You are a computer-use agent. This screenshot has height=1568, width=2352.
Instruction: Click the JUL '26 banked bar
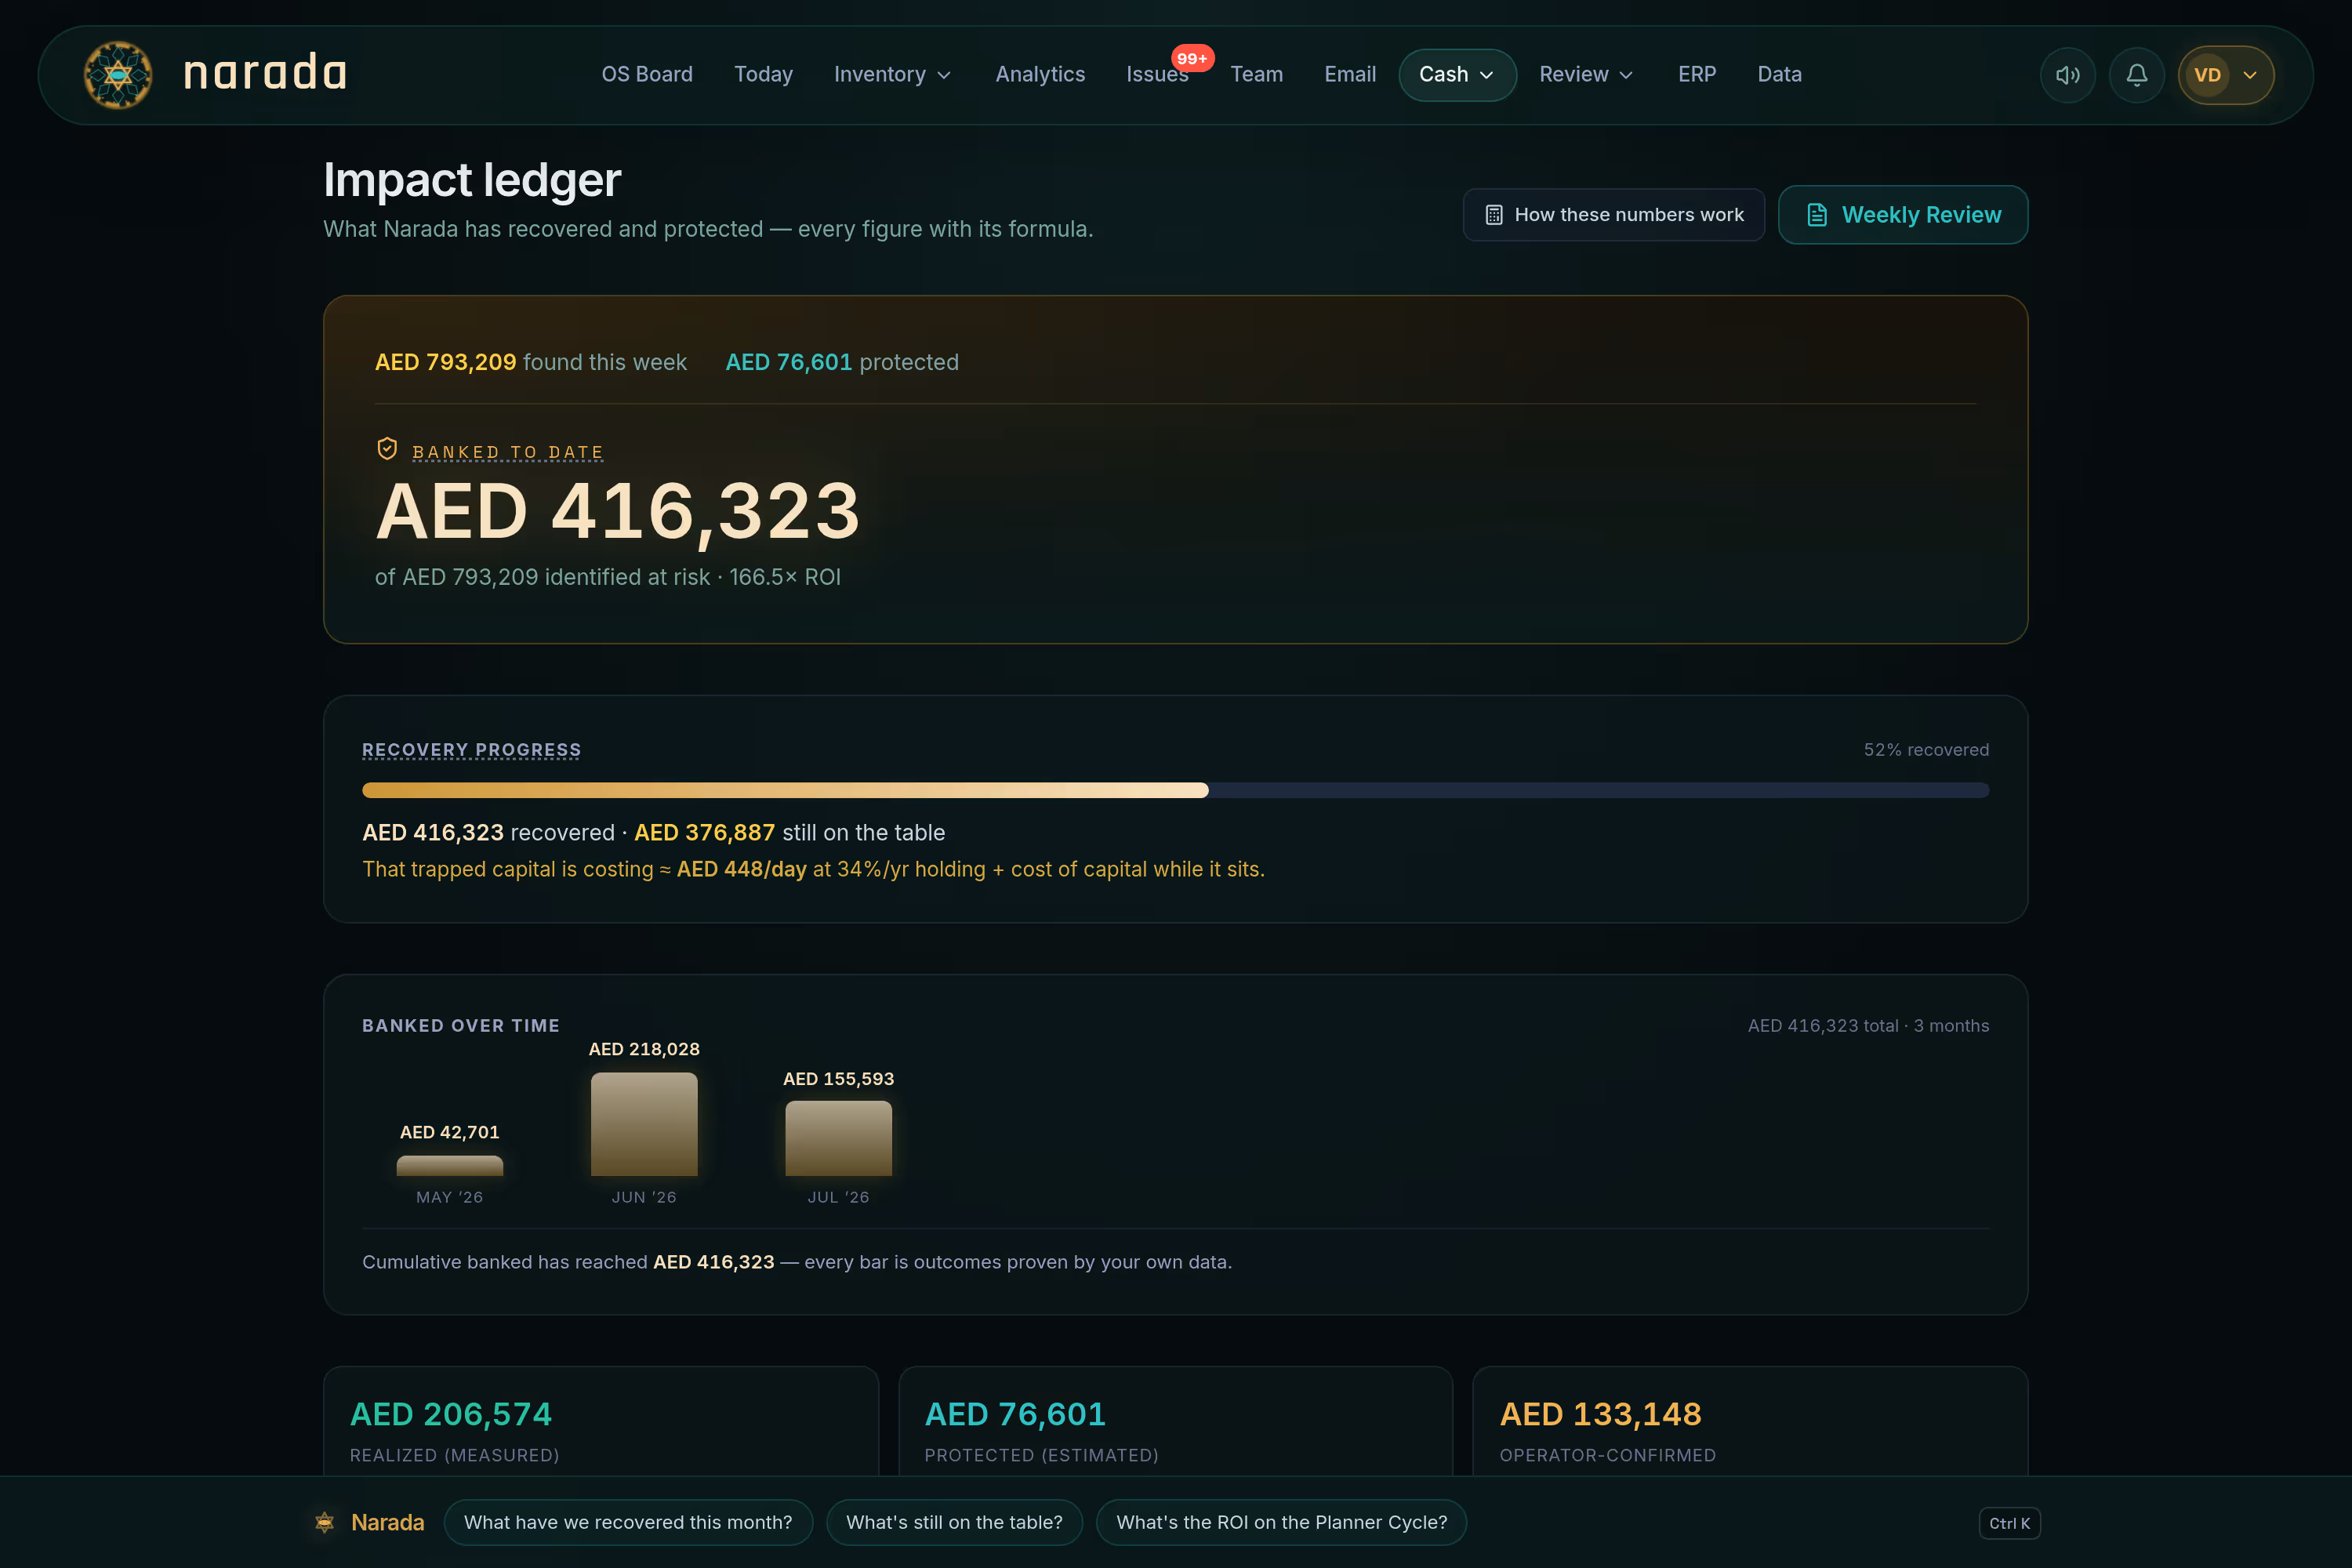838,1138
